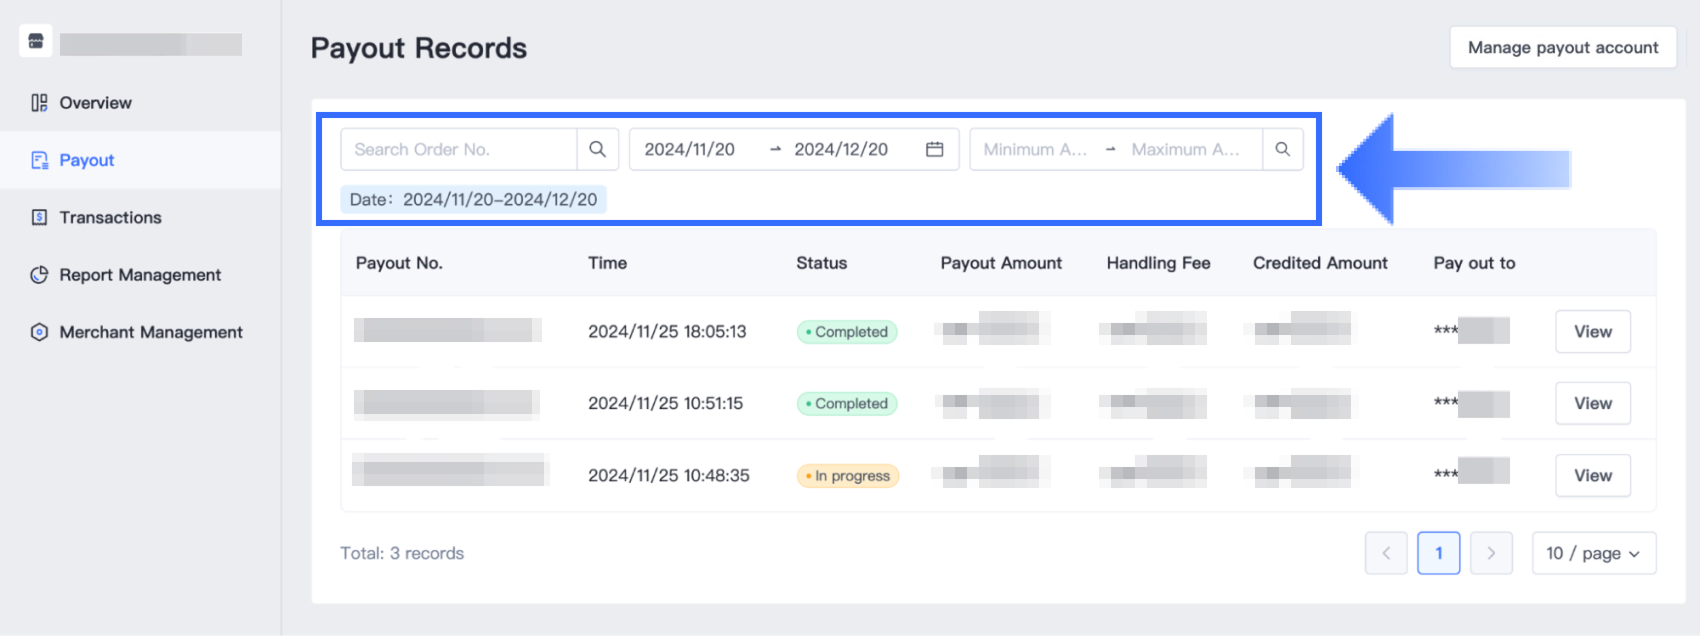Click the order number search magnifier icon
The width and height of the screenshot is (1700, 636).
[597, 149]
